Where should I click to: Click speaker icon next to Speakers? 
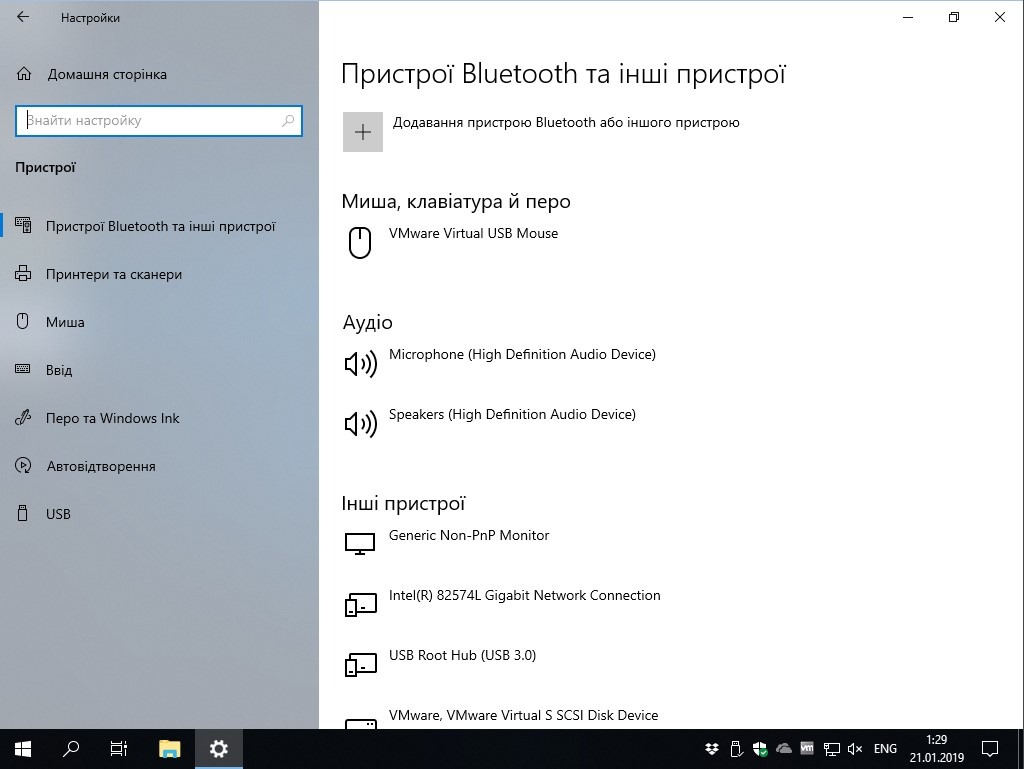point(360,424)
